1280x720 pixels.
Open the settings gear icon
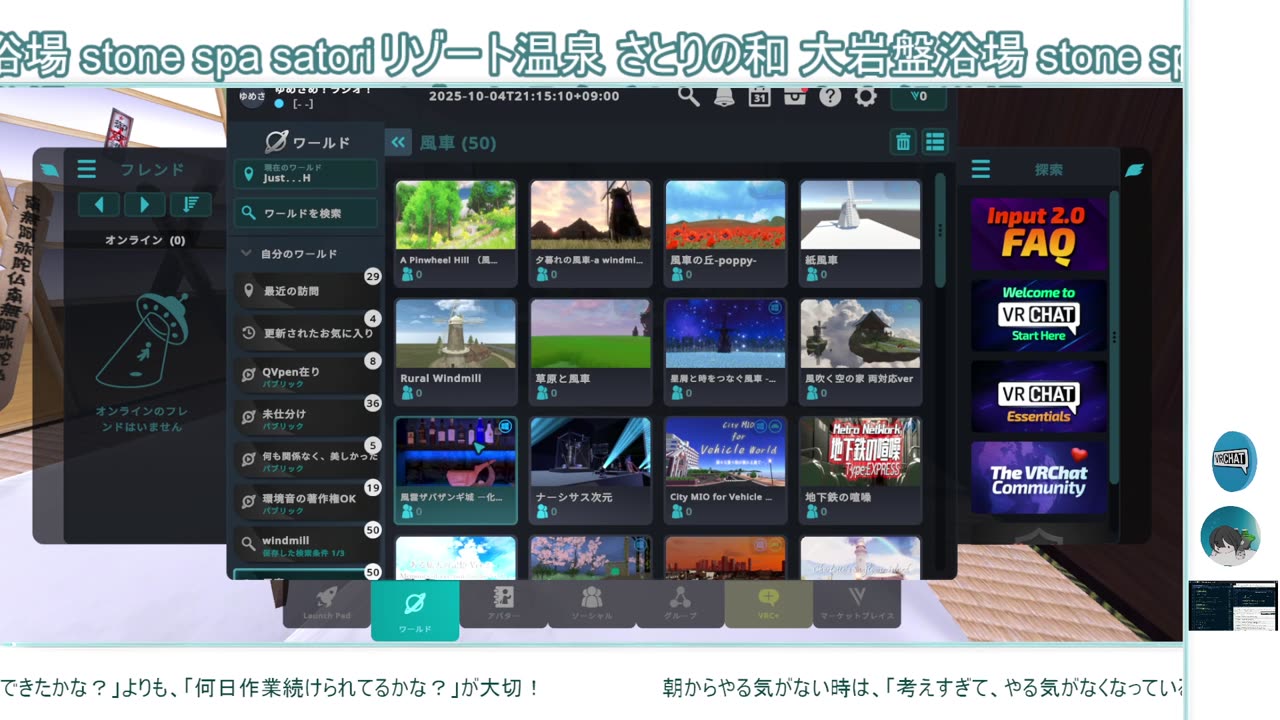point(866,96)
